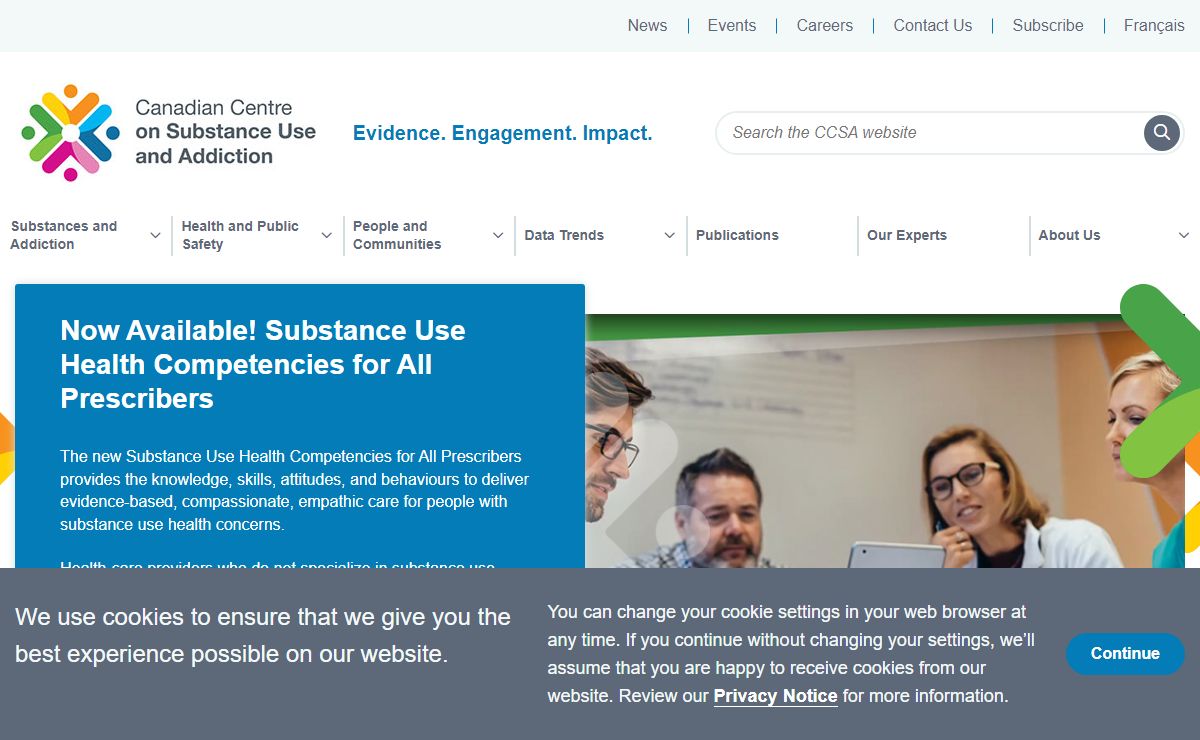The height and width of the screenshot is (740, 1200).
Task: Click the Subscribe link
Action: [1048, 26]
